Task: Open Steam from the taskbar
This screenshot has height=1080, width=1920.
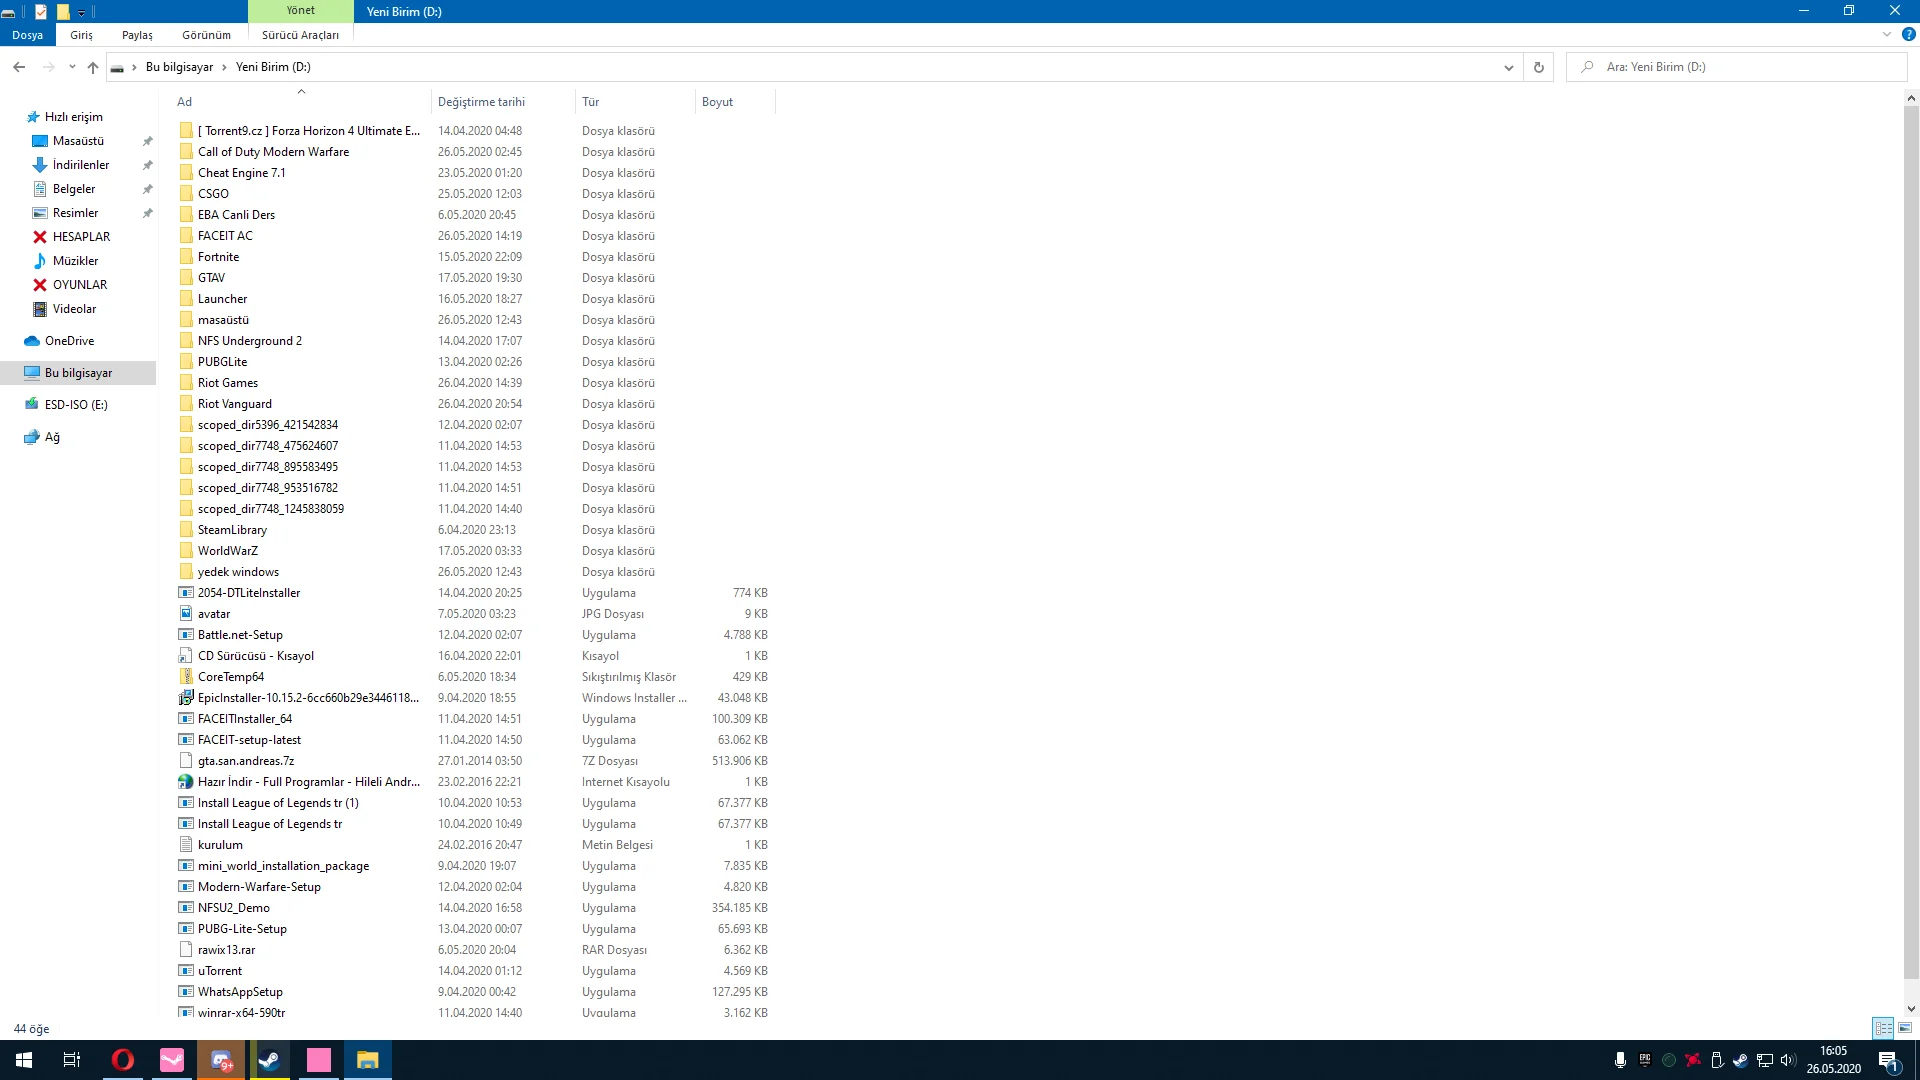Action: click(269, 1060)
